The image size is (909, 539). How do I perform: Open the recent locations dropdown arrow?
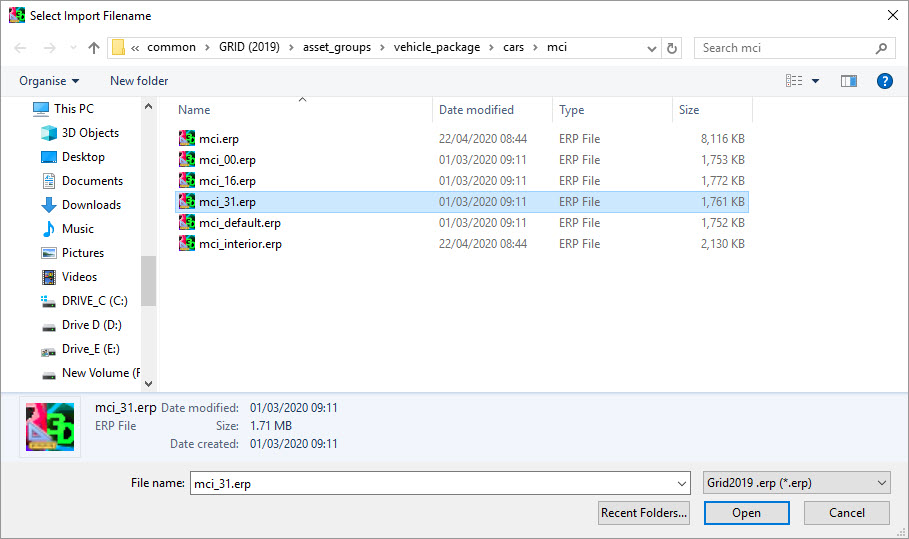click(x=73, y=48)
